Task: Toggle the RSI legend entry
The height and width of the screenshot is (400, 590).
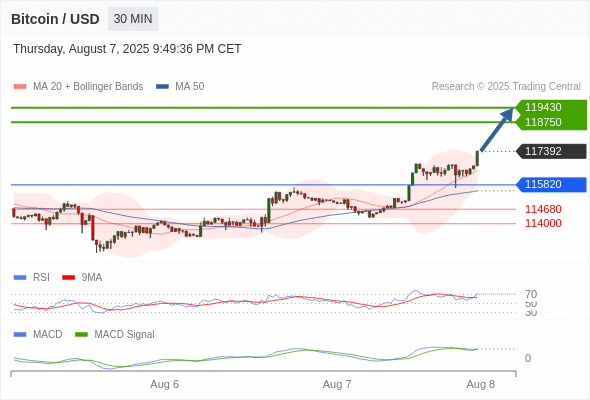Action: pos(32,277)
